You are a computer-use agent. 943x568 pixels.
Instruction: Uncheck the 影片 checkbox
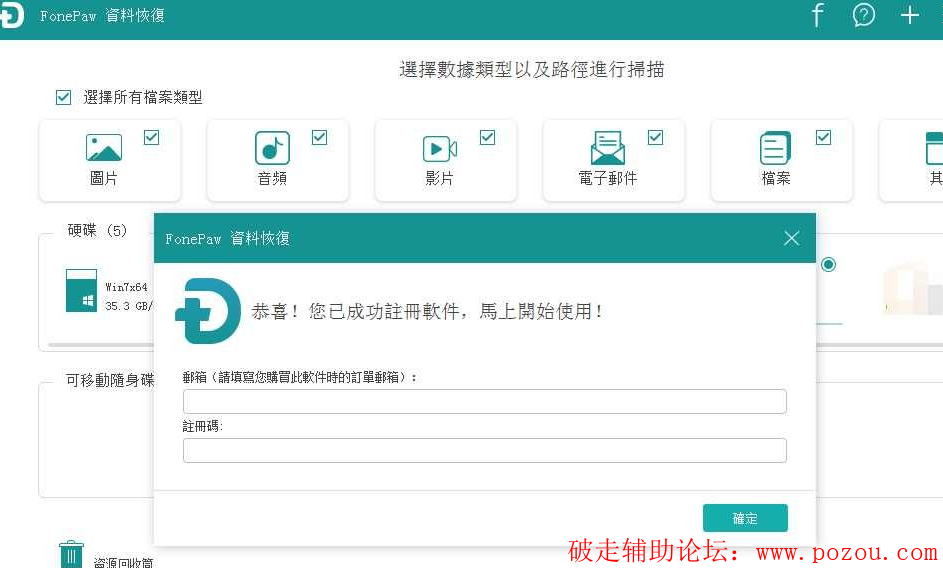point(488,138)
